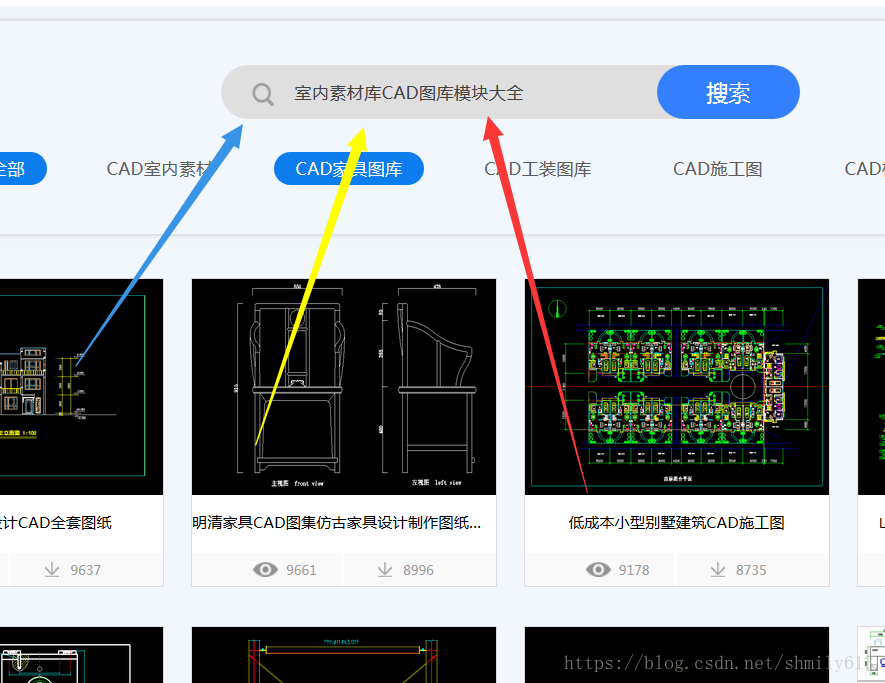The image size is (885, 683).
Task: Click the search field with CAD图库 text
Action: (x=440, y=93)
